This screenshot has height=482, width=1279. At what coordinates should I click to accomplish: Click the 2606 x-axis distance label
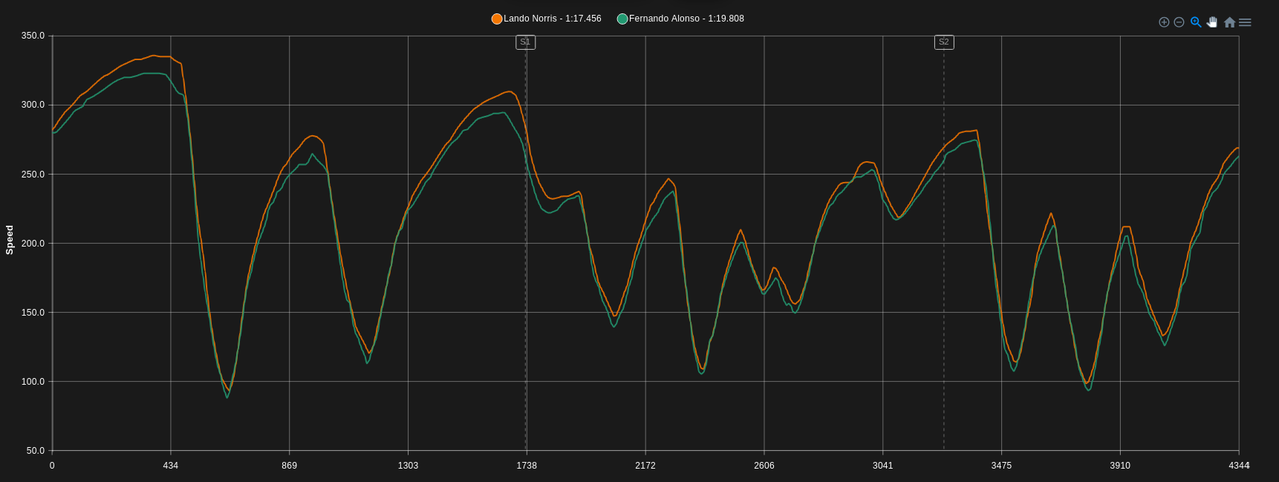pyautogui.click(x=764, y=466)
